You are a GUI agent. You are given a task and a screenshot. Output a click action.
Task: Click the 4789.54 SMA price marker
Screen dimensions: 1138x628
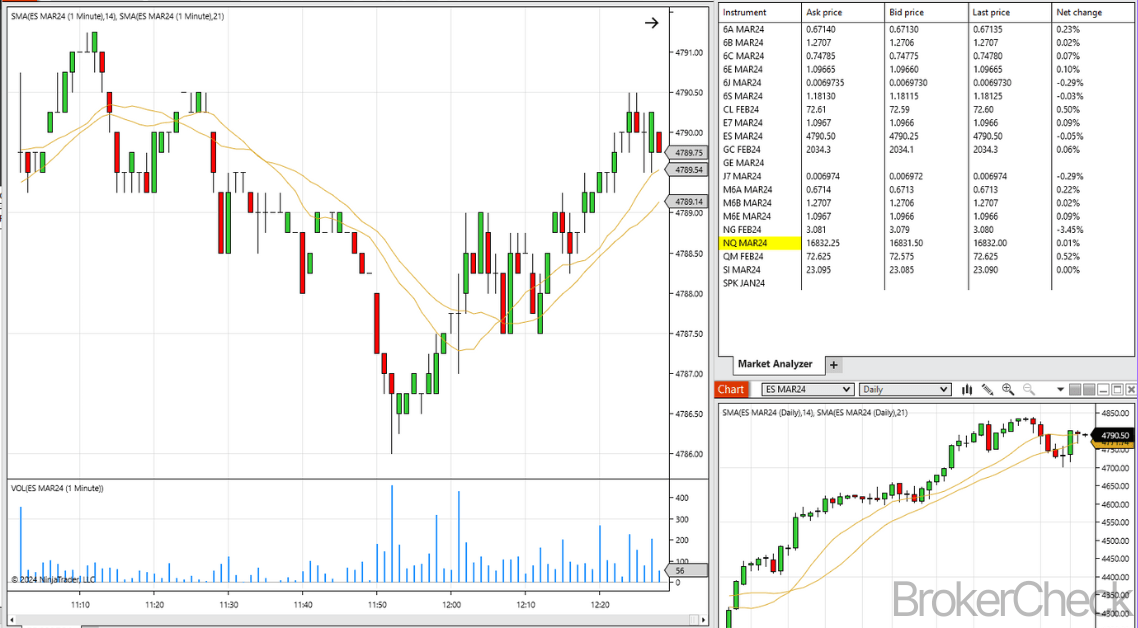click(687, 170)
